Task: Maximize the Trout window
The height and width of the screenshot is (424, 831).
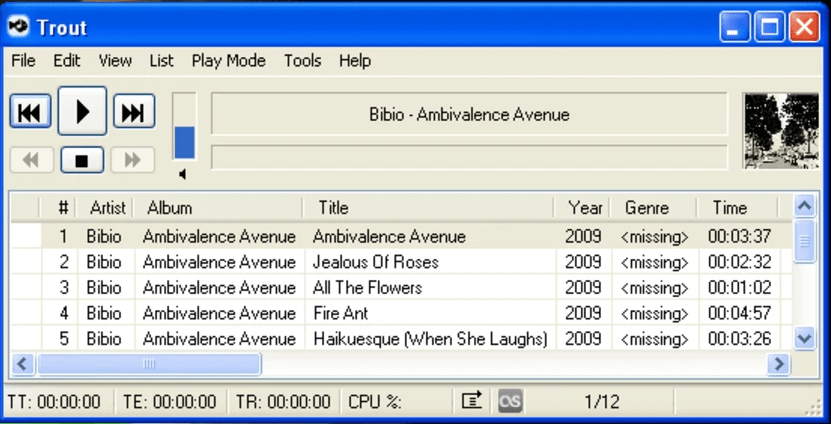Action: tap(770, 26)
